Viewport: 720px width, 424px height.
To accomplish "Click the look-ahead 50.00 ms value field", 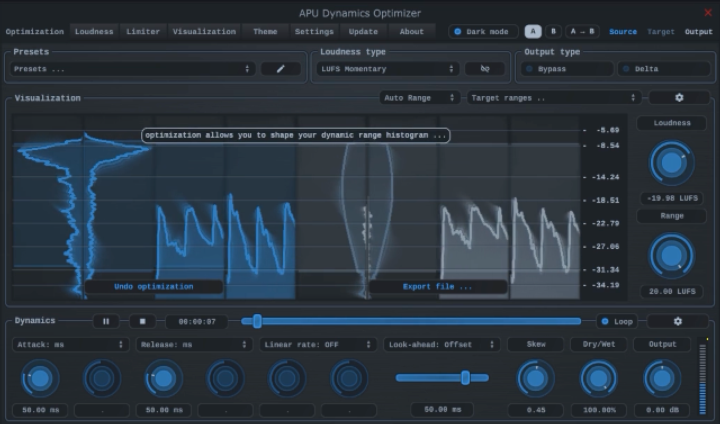I will click(442, 409).
